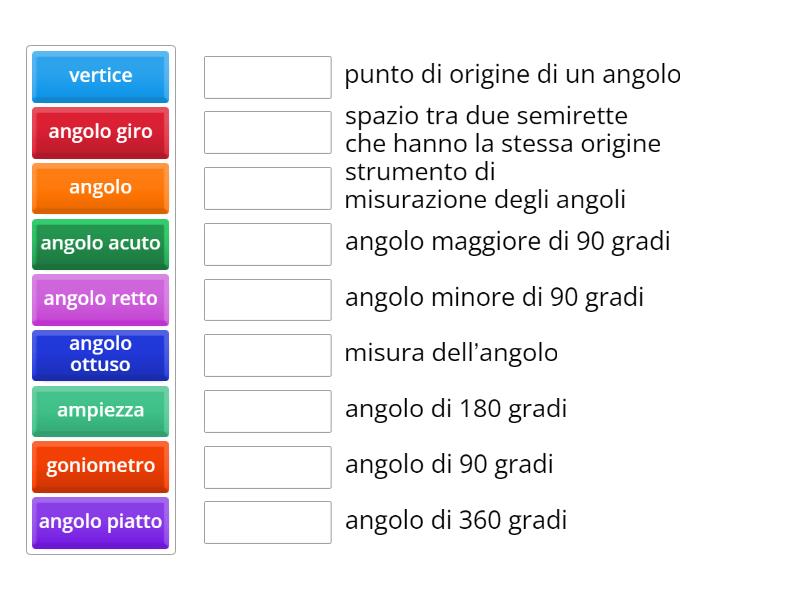Image resolution: width=800 pixels, height=600 pixels.
Task: Click empty box beside 'angolo di 90 gradi'
Action: pyautogui.click(x=267, y=467)
